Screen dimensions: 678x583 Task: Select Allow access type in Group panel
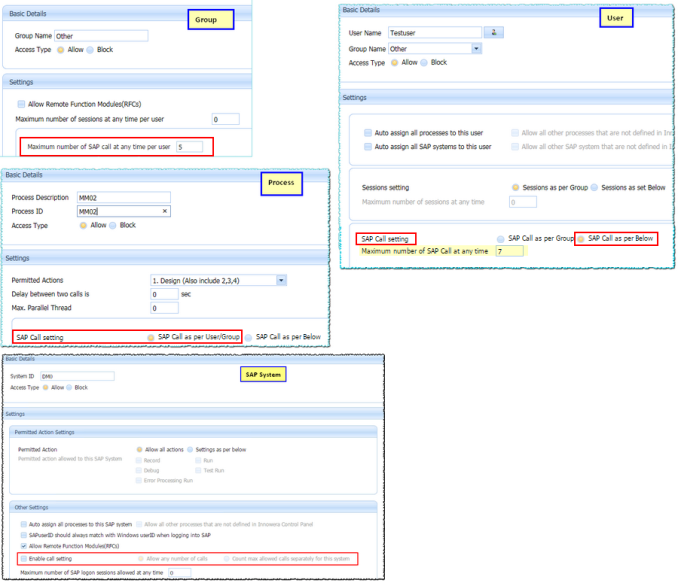click(61, 50)
